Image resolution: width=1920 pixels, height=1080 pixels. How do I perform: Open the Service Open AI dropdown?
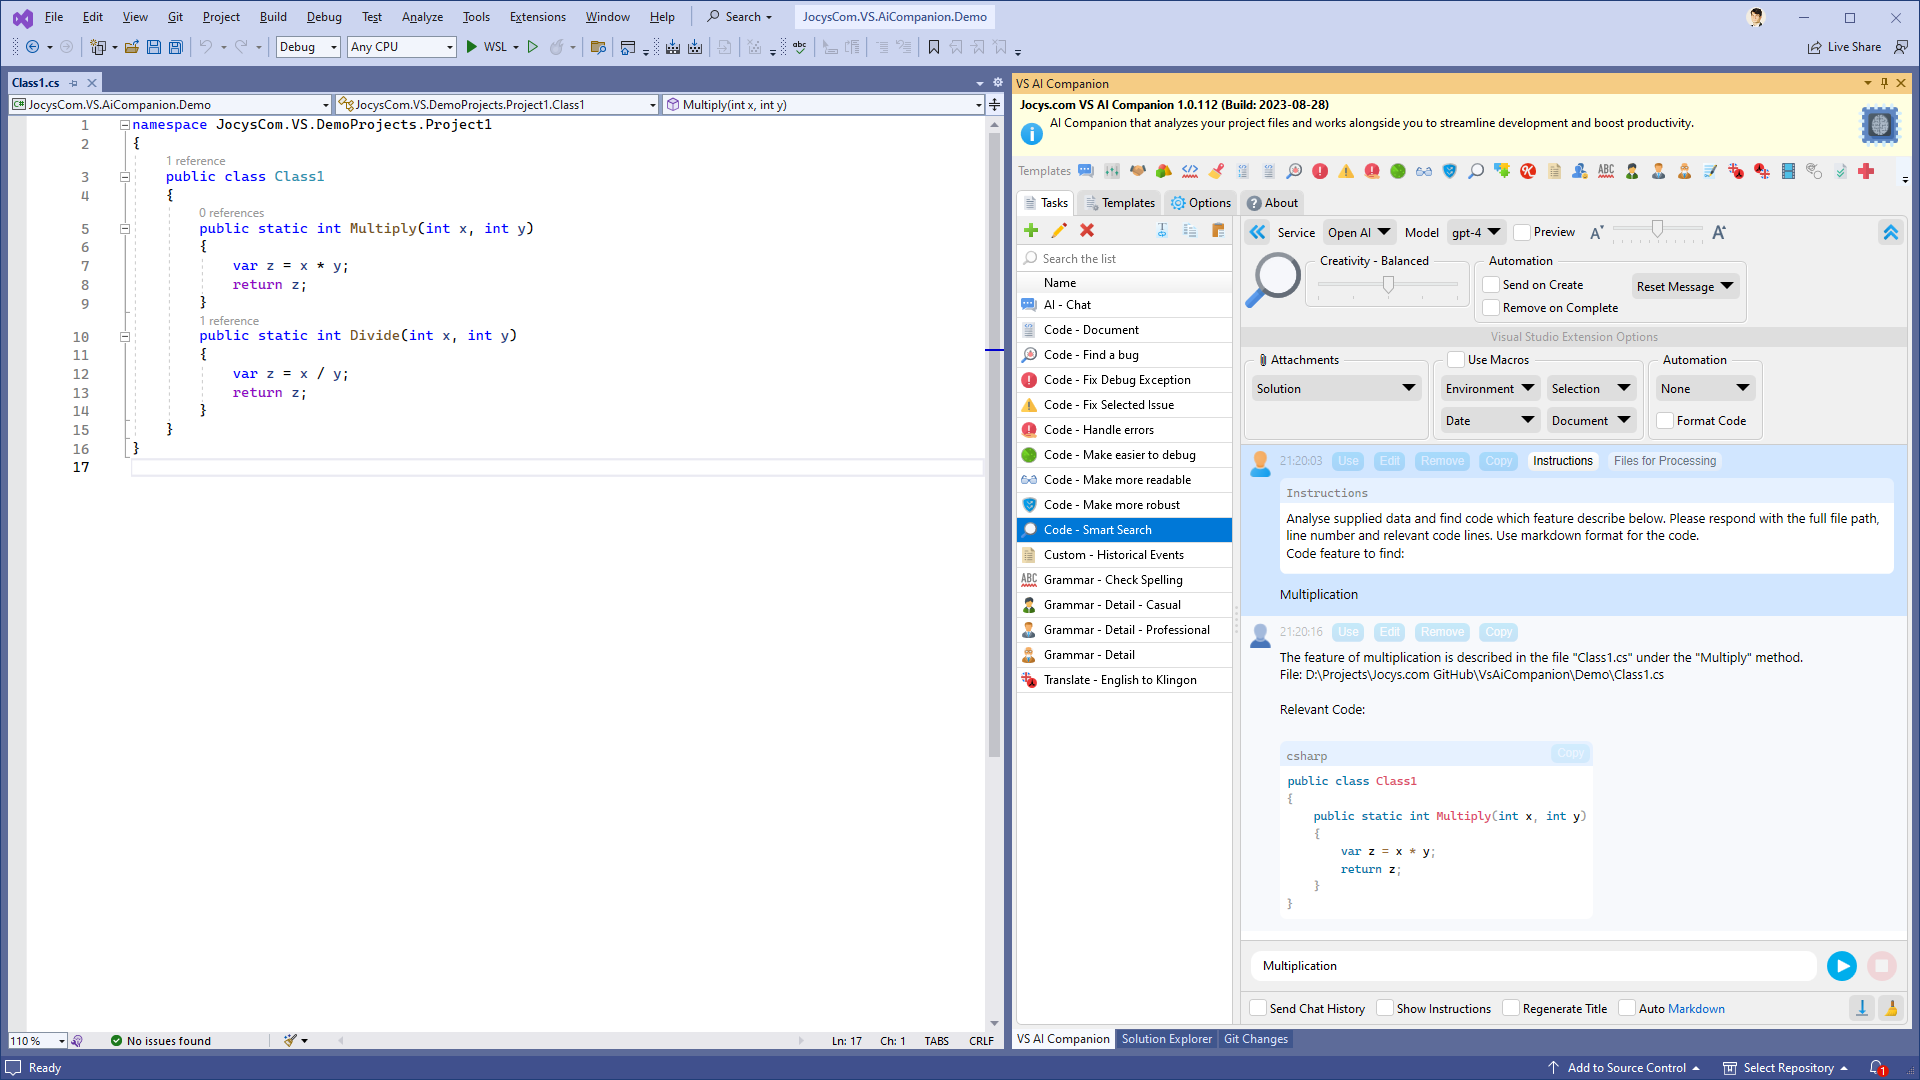(1359, 231)
